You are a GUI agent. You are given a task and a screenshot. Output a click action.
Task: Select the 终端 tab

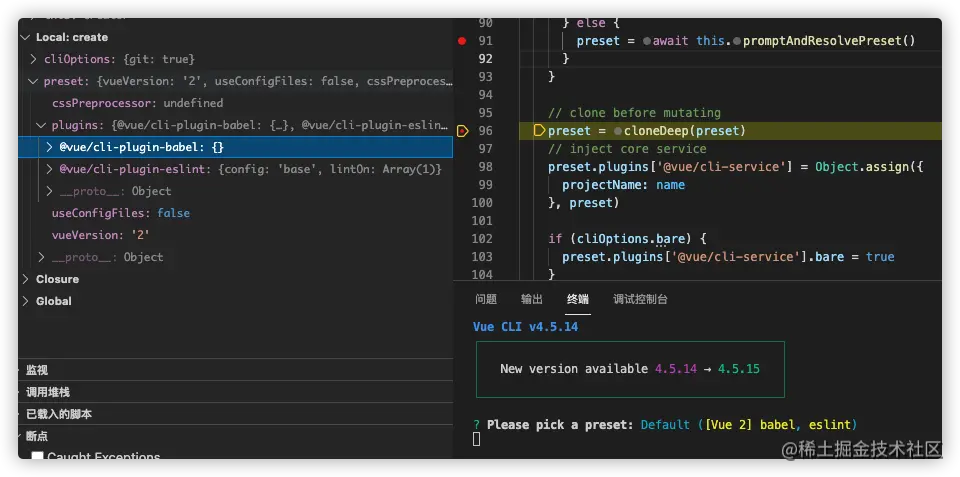(x=578, y=299)
